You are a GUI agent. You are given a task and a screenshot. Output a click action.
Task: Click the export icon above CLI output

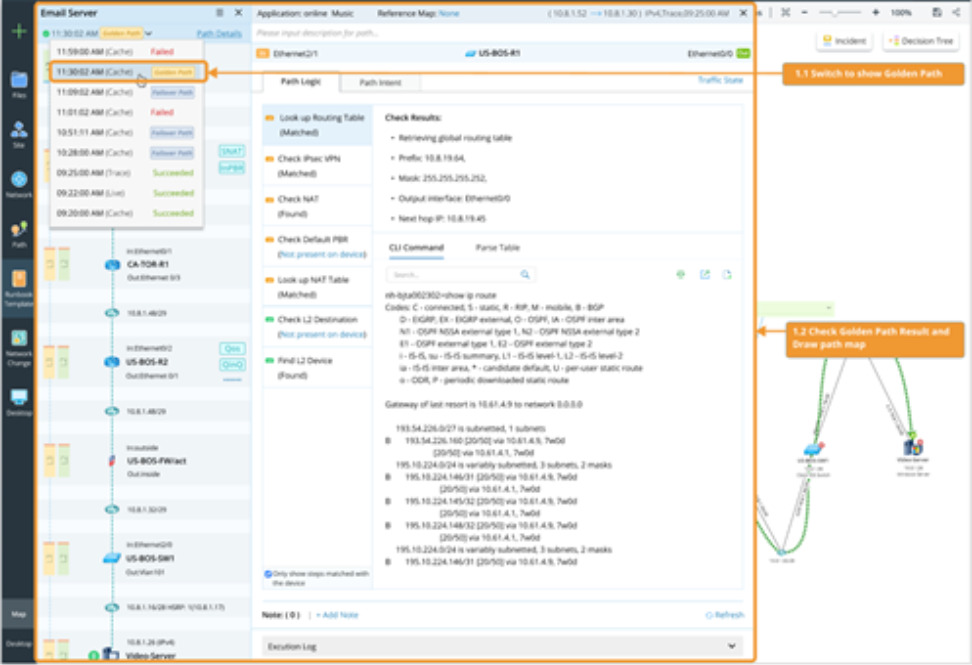click(x=705, y=275)
